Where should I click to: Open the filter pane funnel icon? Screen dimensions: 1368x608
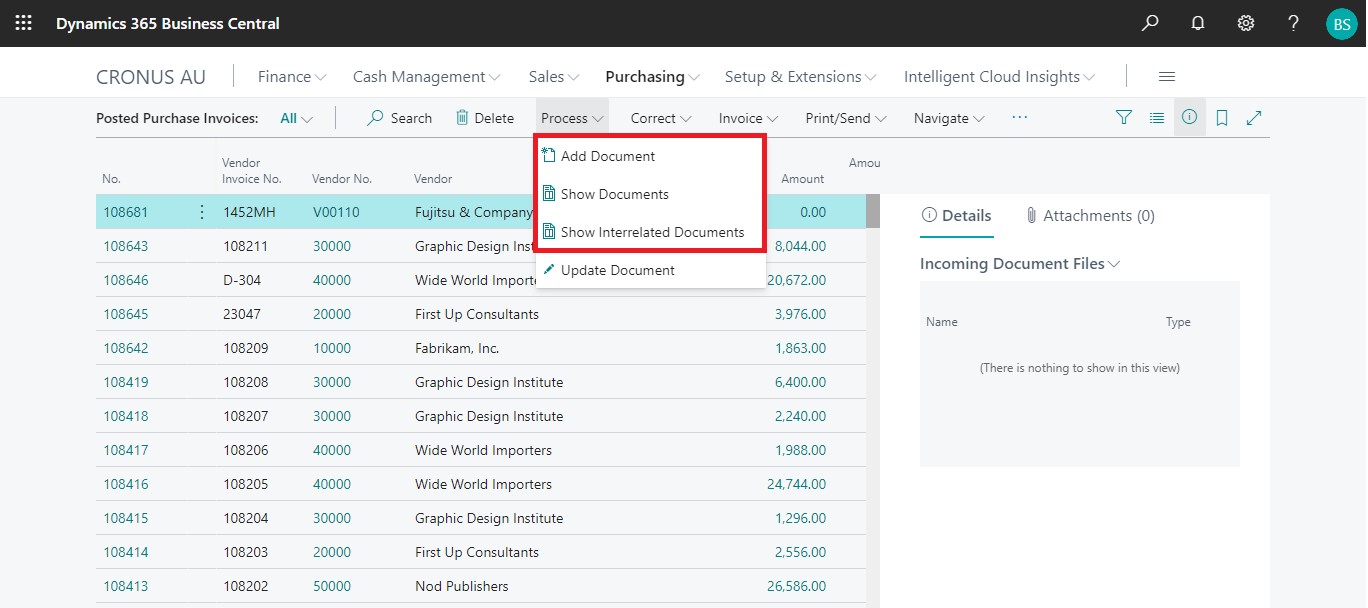coord(1124,118)
